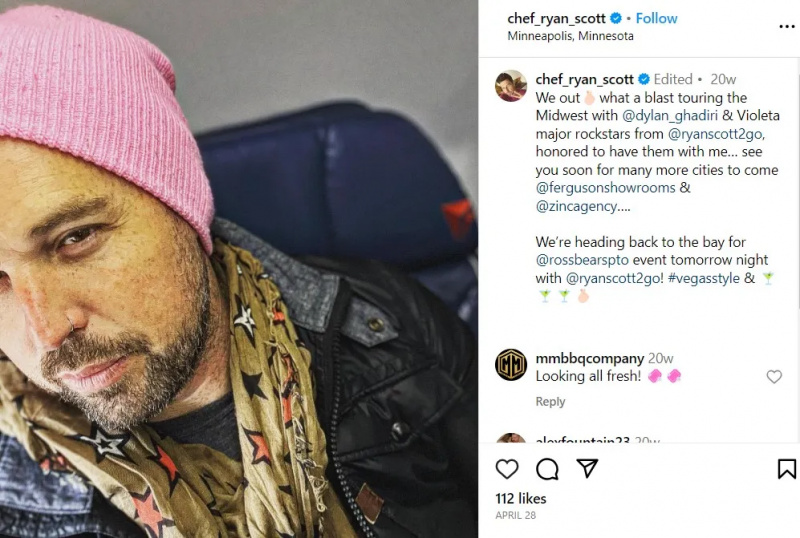Like the mmbbqcompany comment heart
The height and width of the screenshot is (538, 800).
coord(774,377)
